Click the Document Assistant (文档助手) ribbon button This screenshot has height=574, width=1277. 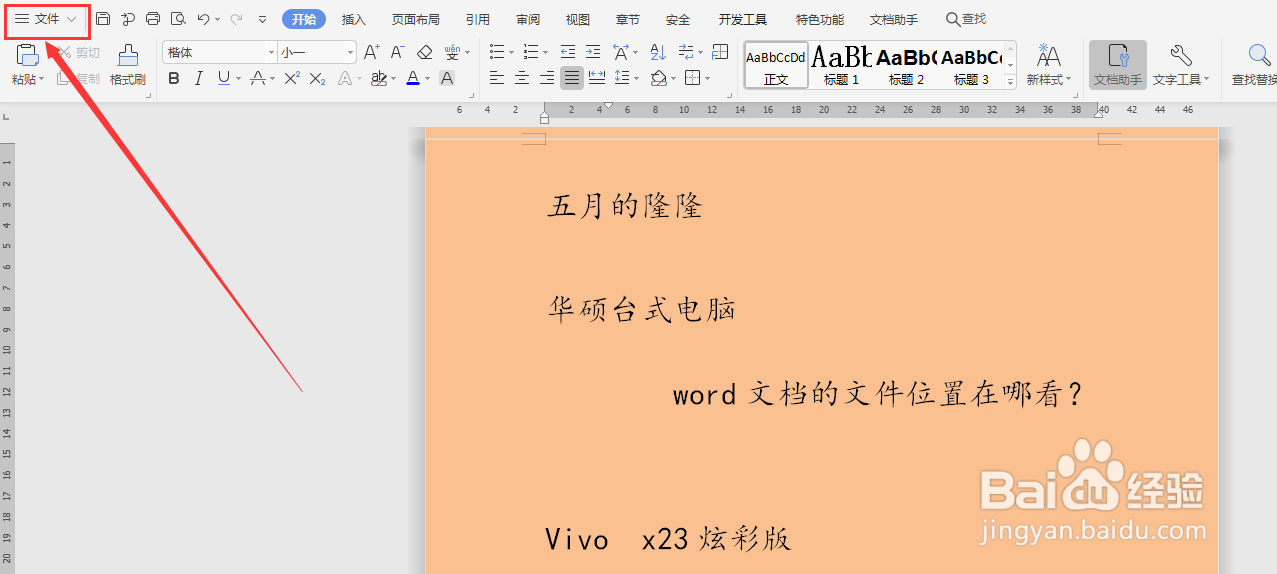click(x=1118, y=65)
